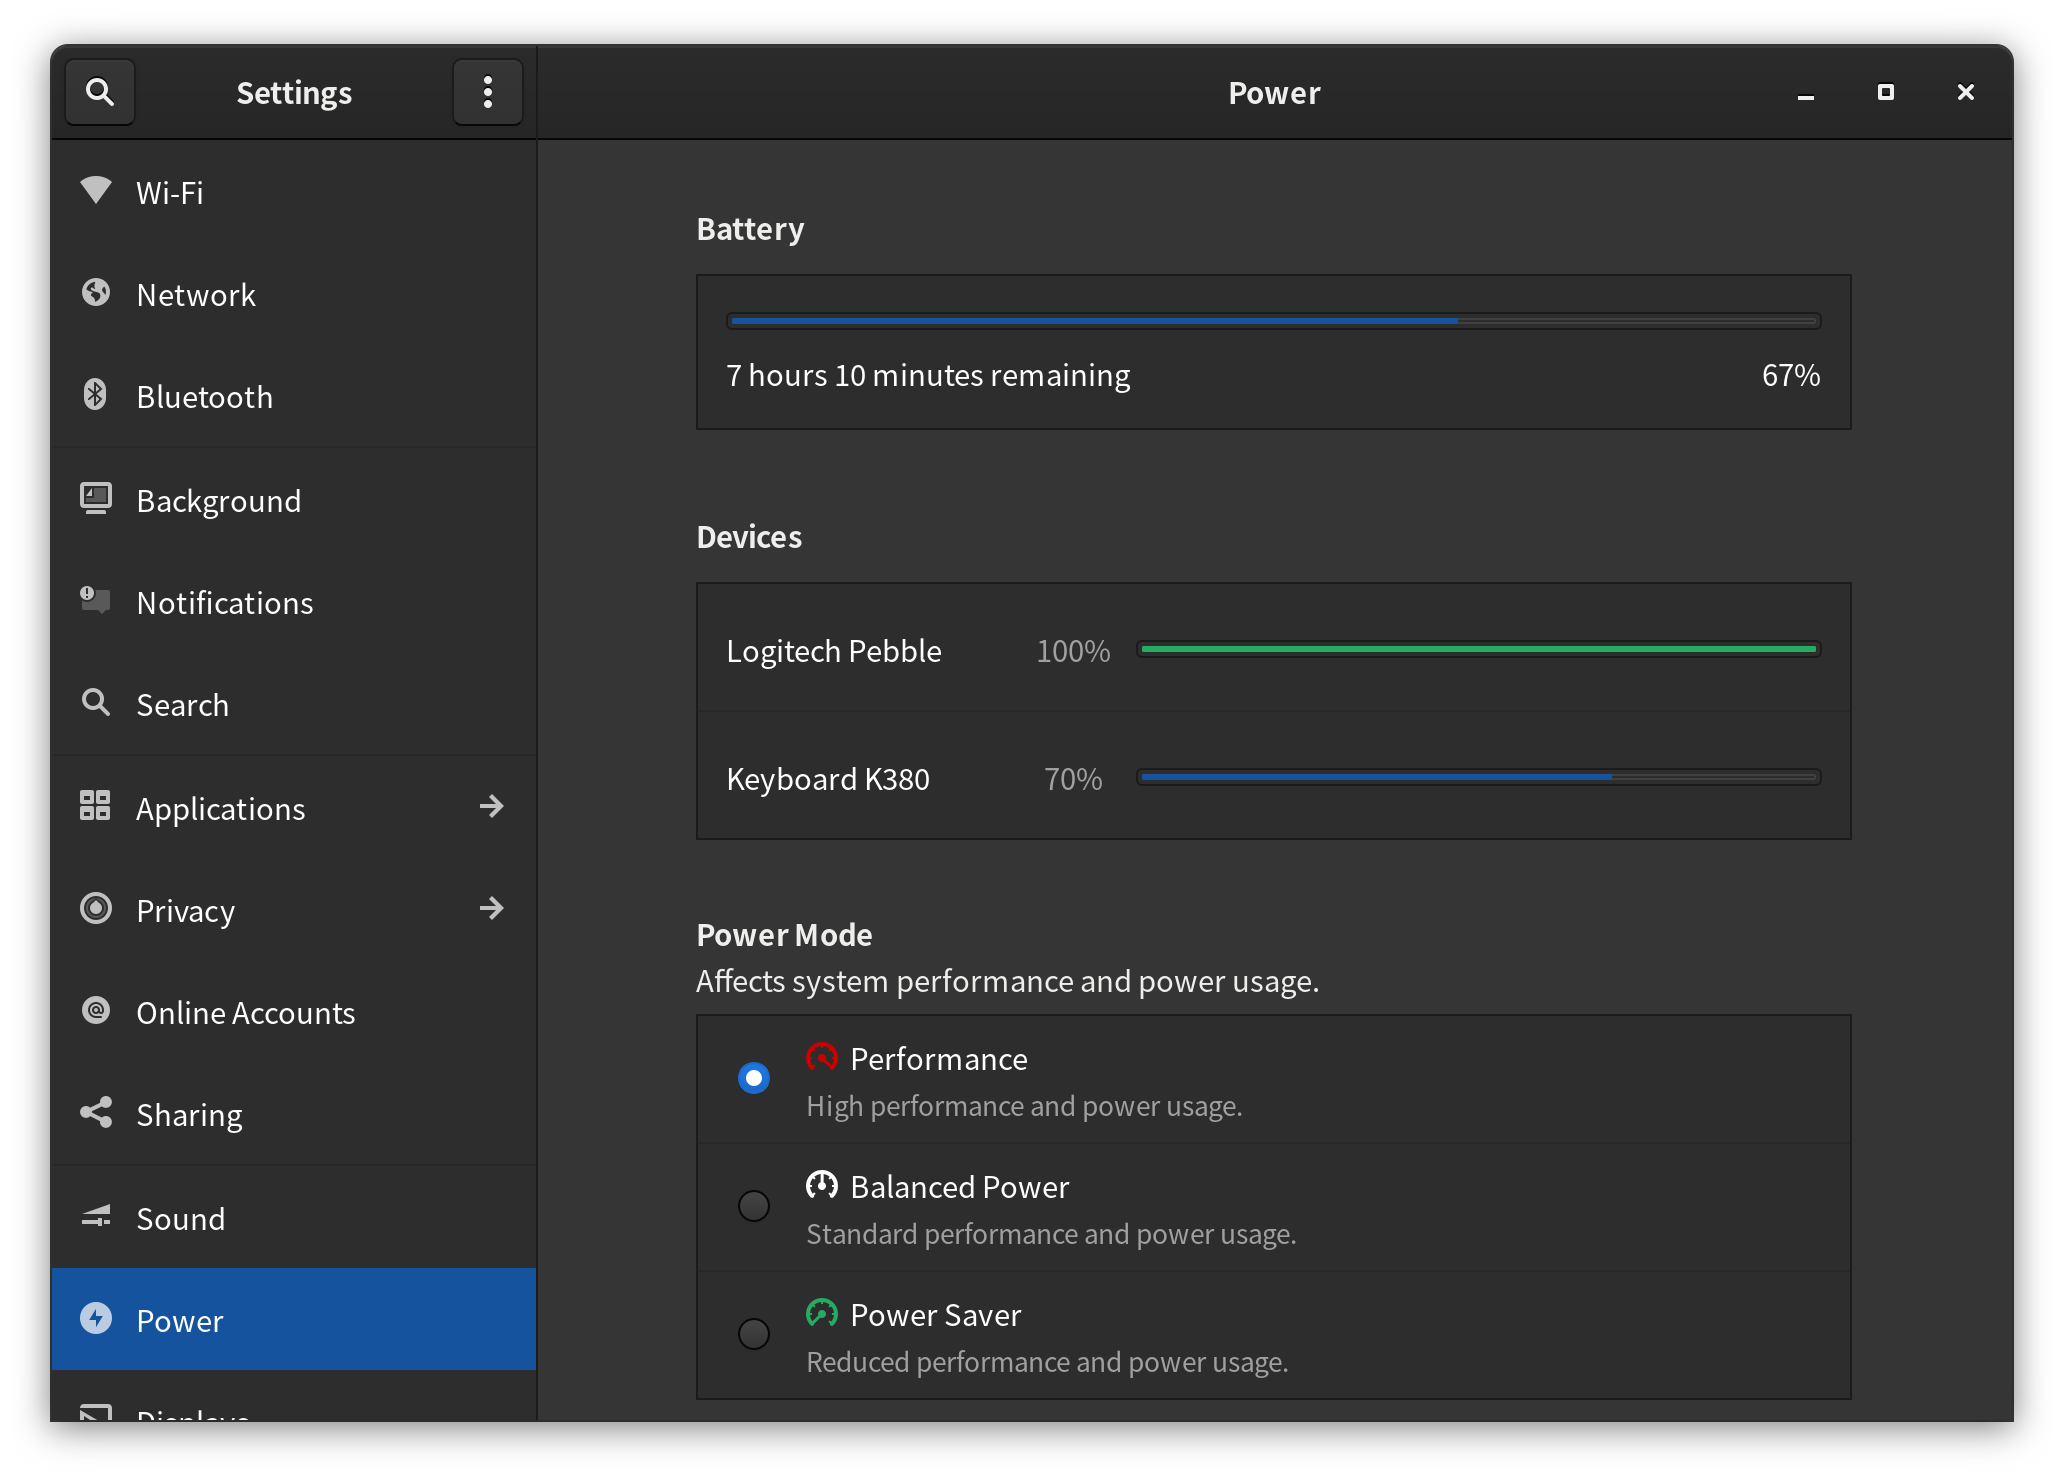2064x1478 pixels.
Task: Expand the Applications settings section
Action: tap(491, 806)
